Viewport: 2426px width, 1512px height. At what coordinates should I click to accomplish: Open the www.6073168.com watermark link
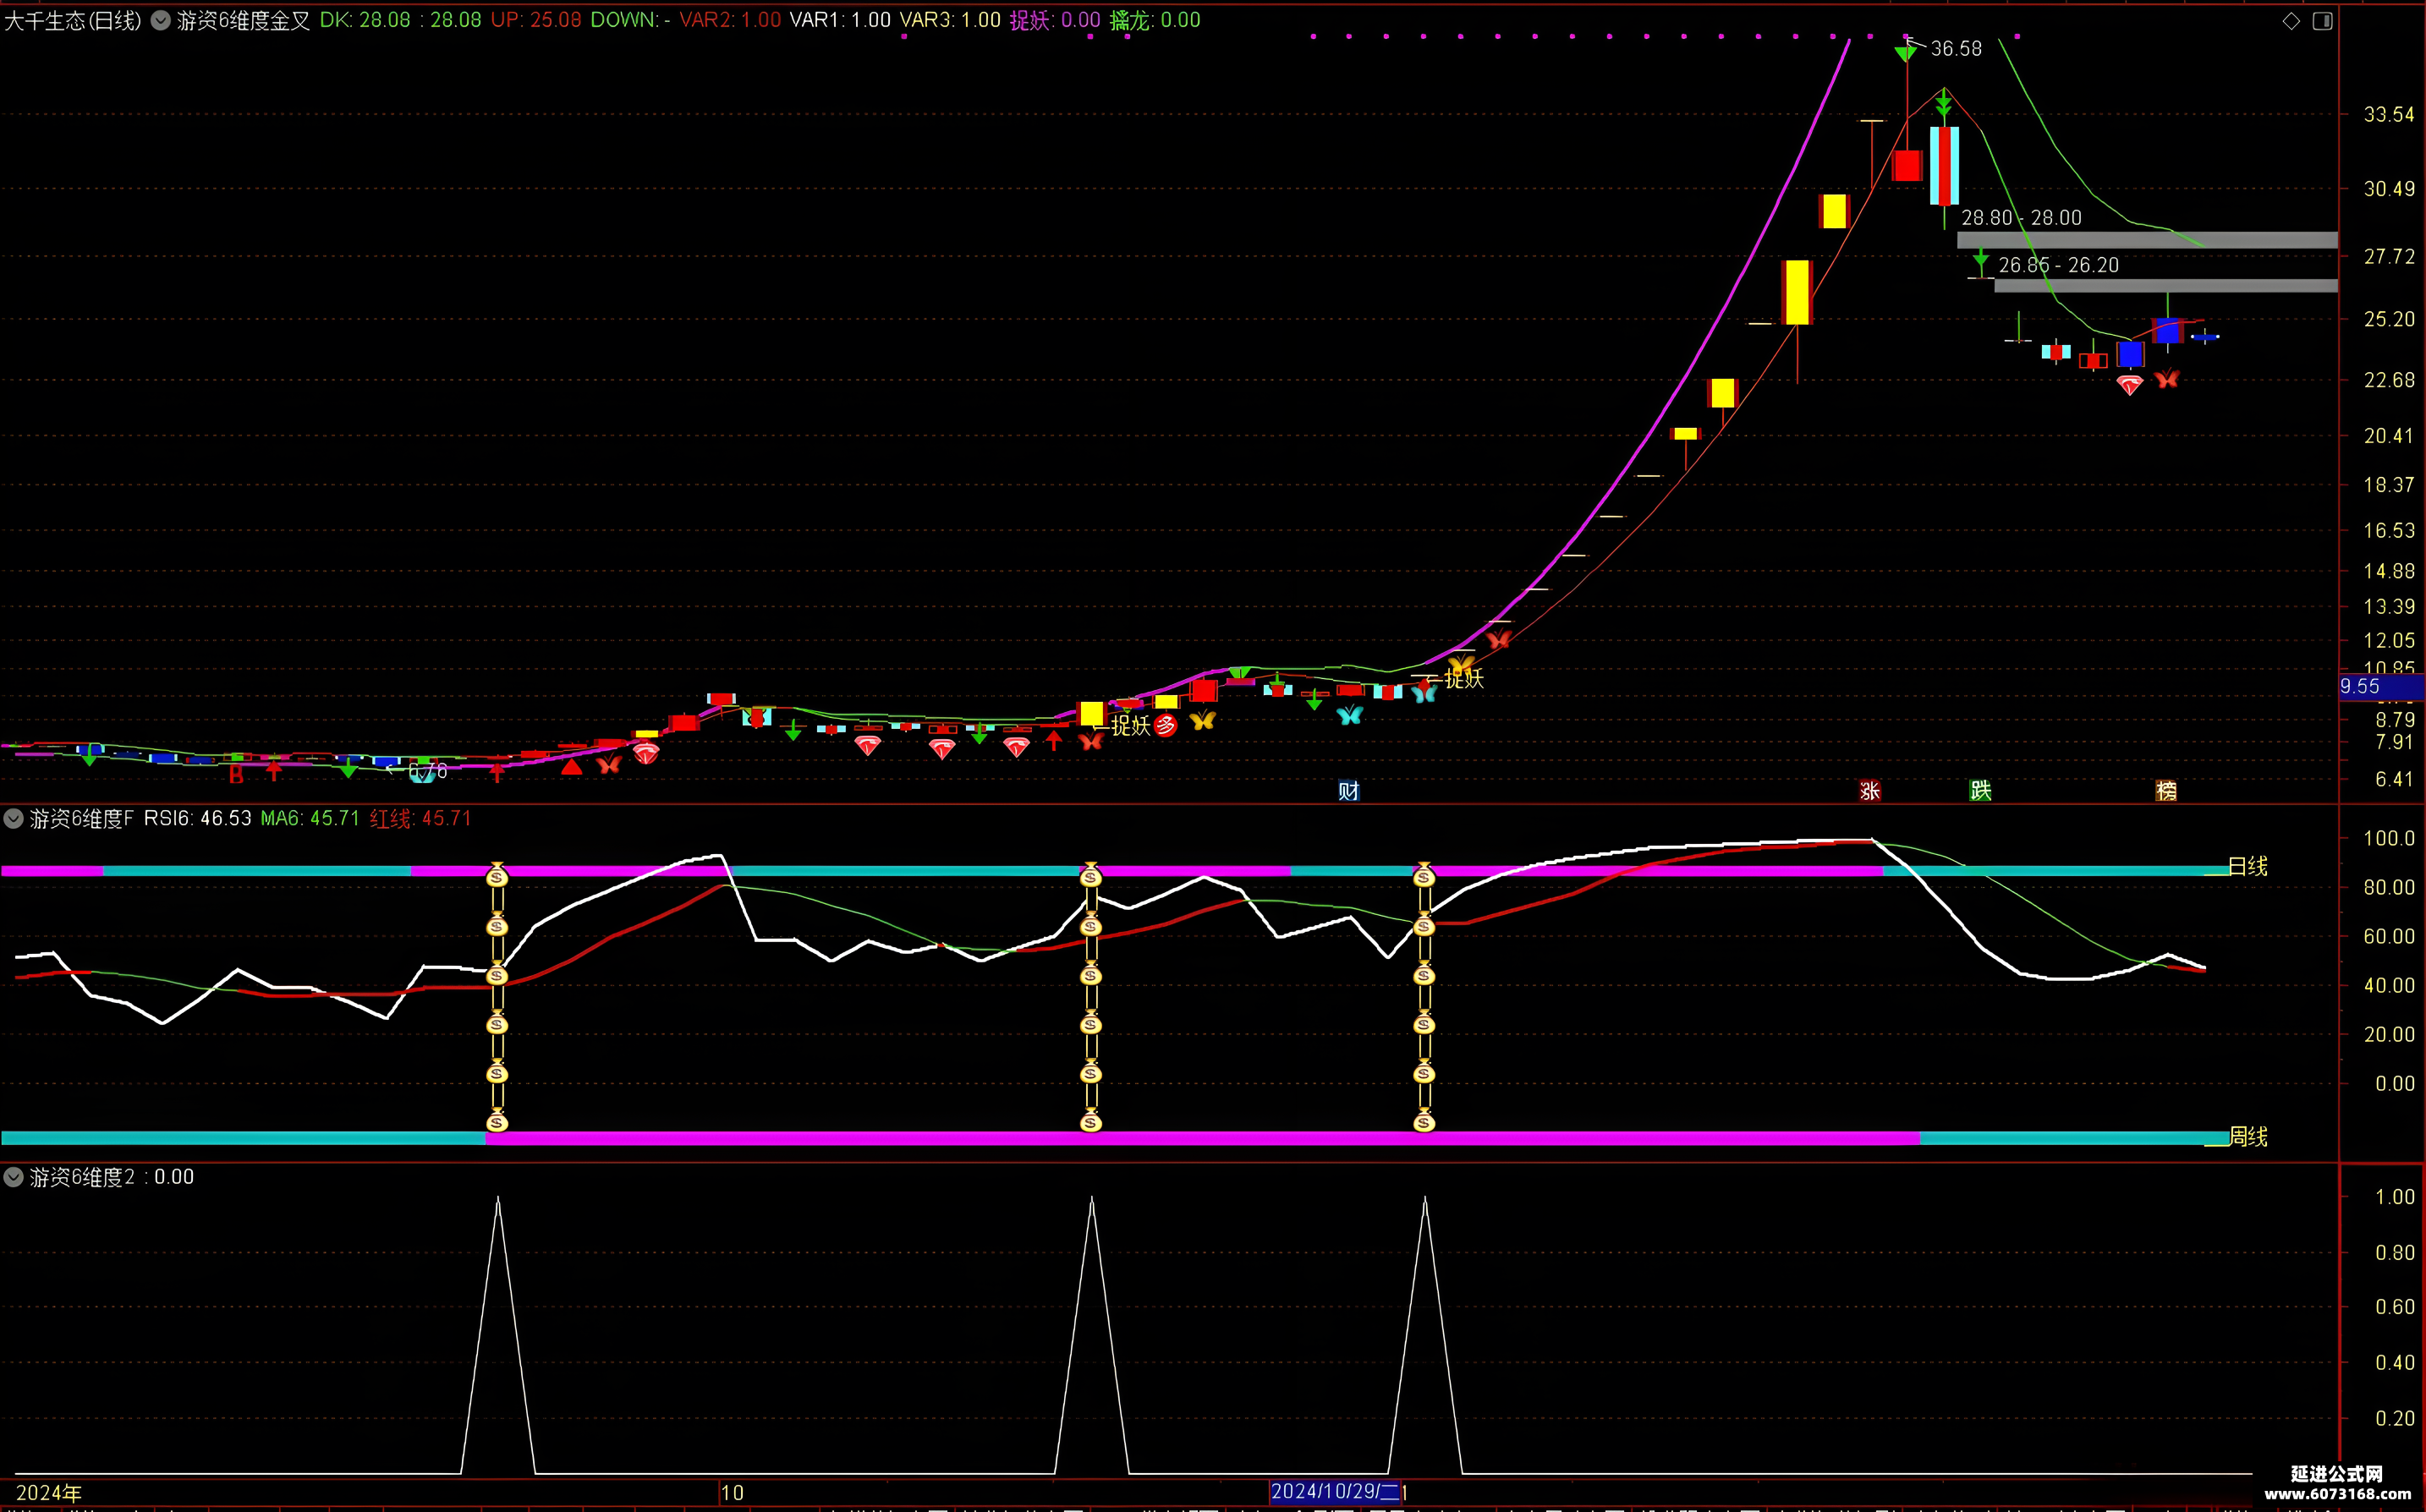coord(2337,1494)
